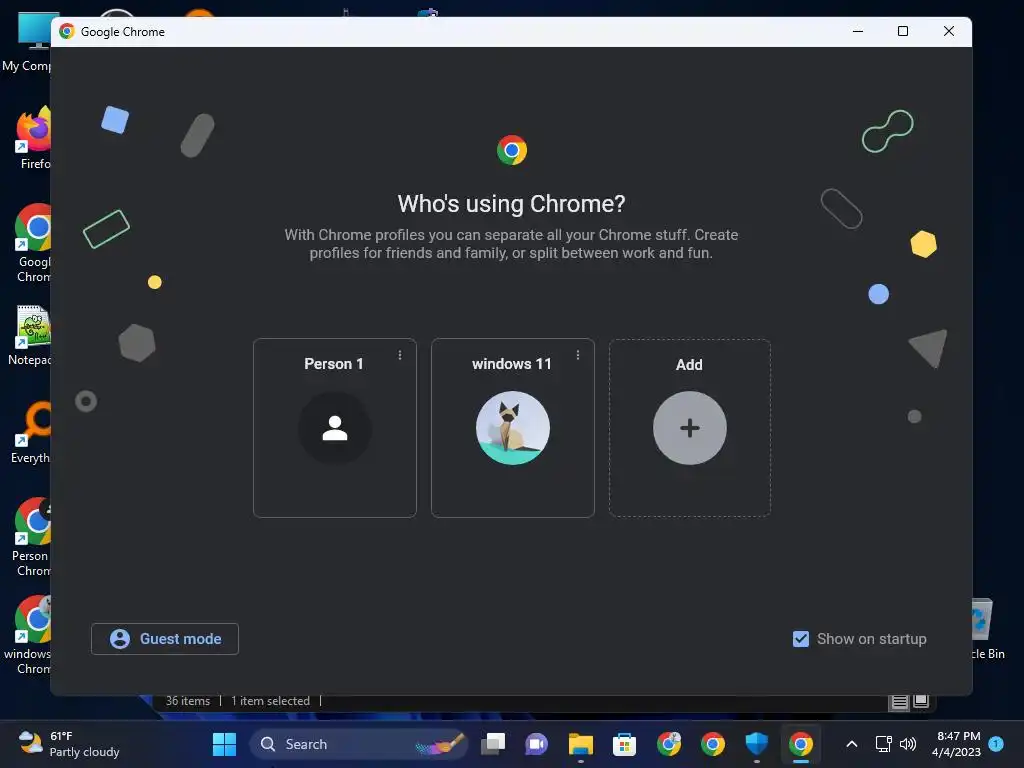Open volume control in system tray
The width and height of the screenshot is (1024, 768).
point(908,744)
